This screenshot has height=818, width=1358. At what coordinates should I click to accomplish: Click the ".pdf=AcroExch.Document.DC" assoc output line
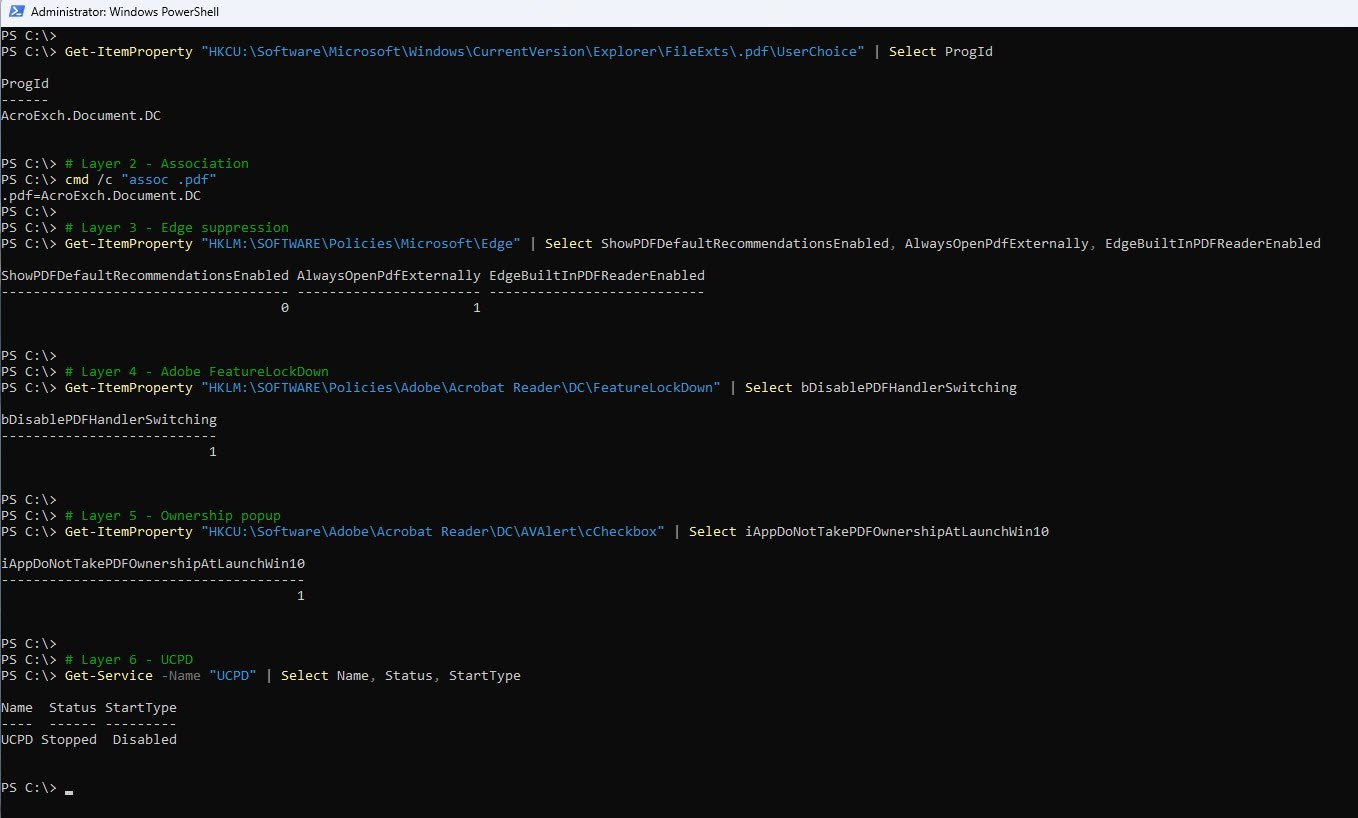(x=101, y=195)
